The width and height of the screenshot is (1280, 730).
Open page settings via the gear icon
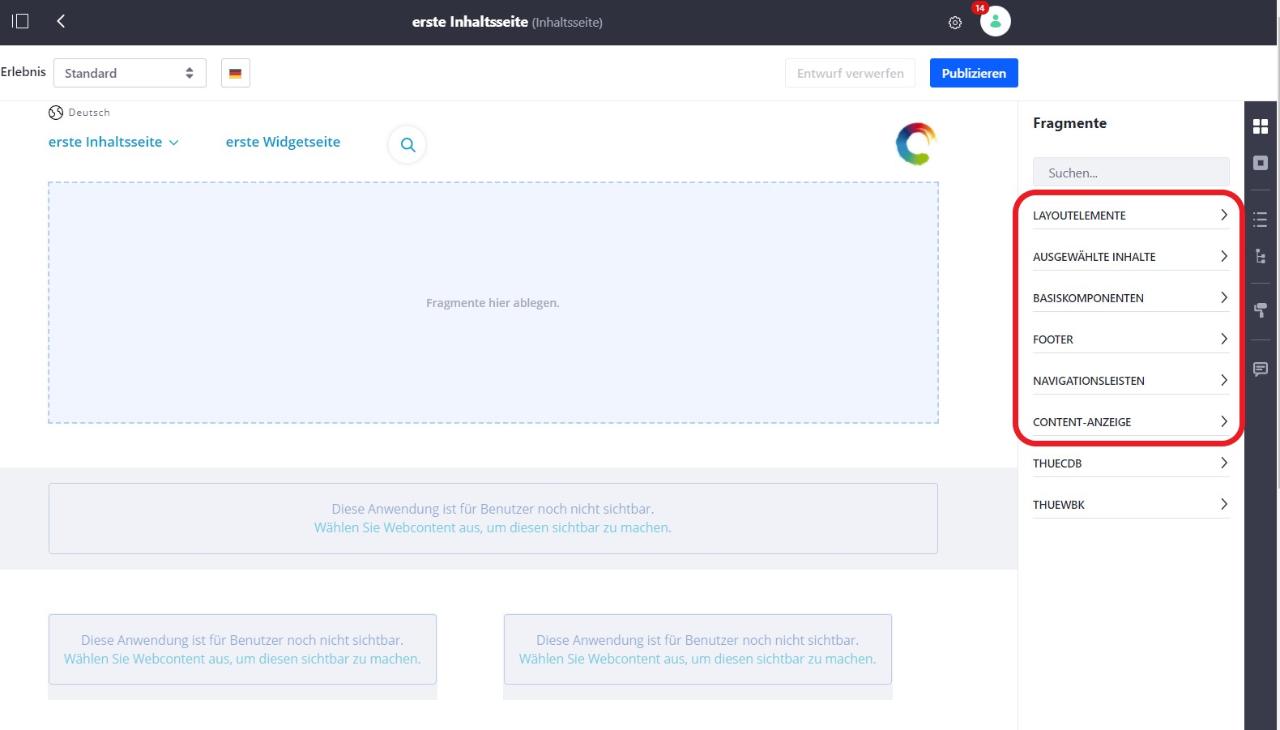[955, 22]
